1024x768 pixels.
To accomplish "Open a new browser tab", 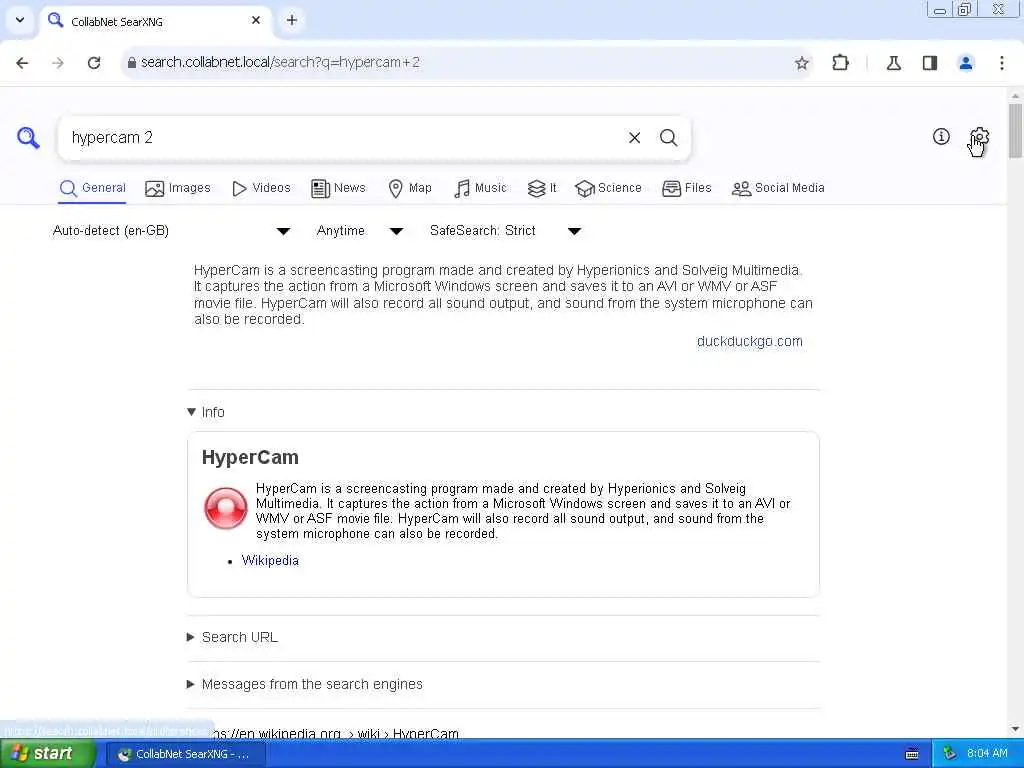I will (x=292, y=20).
